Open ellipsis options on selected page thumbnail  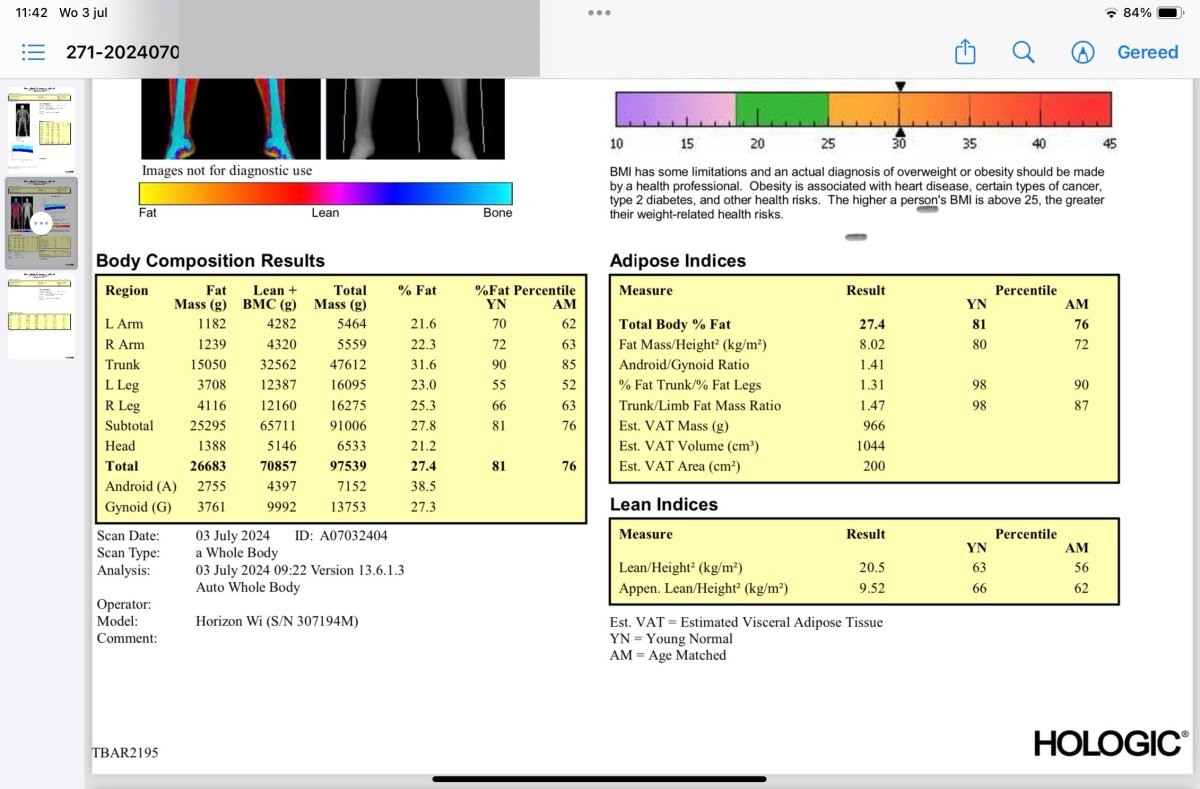(x=41, y=223)
